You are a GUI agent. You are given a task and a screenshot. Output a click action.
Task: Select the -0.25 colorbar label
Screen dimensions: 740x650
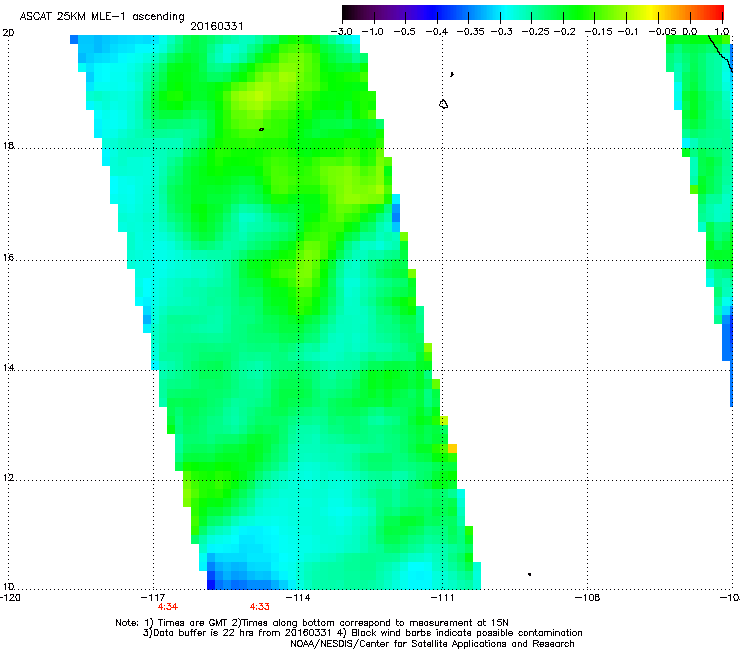535,32
